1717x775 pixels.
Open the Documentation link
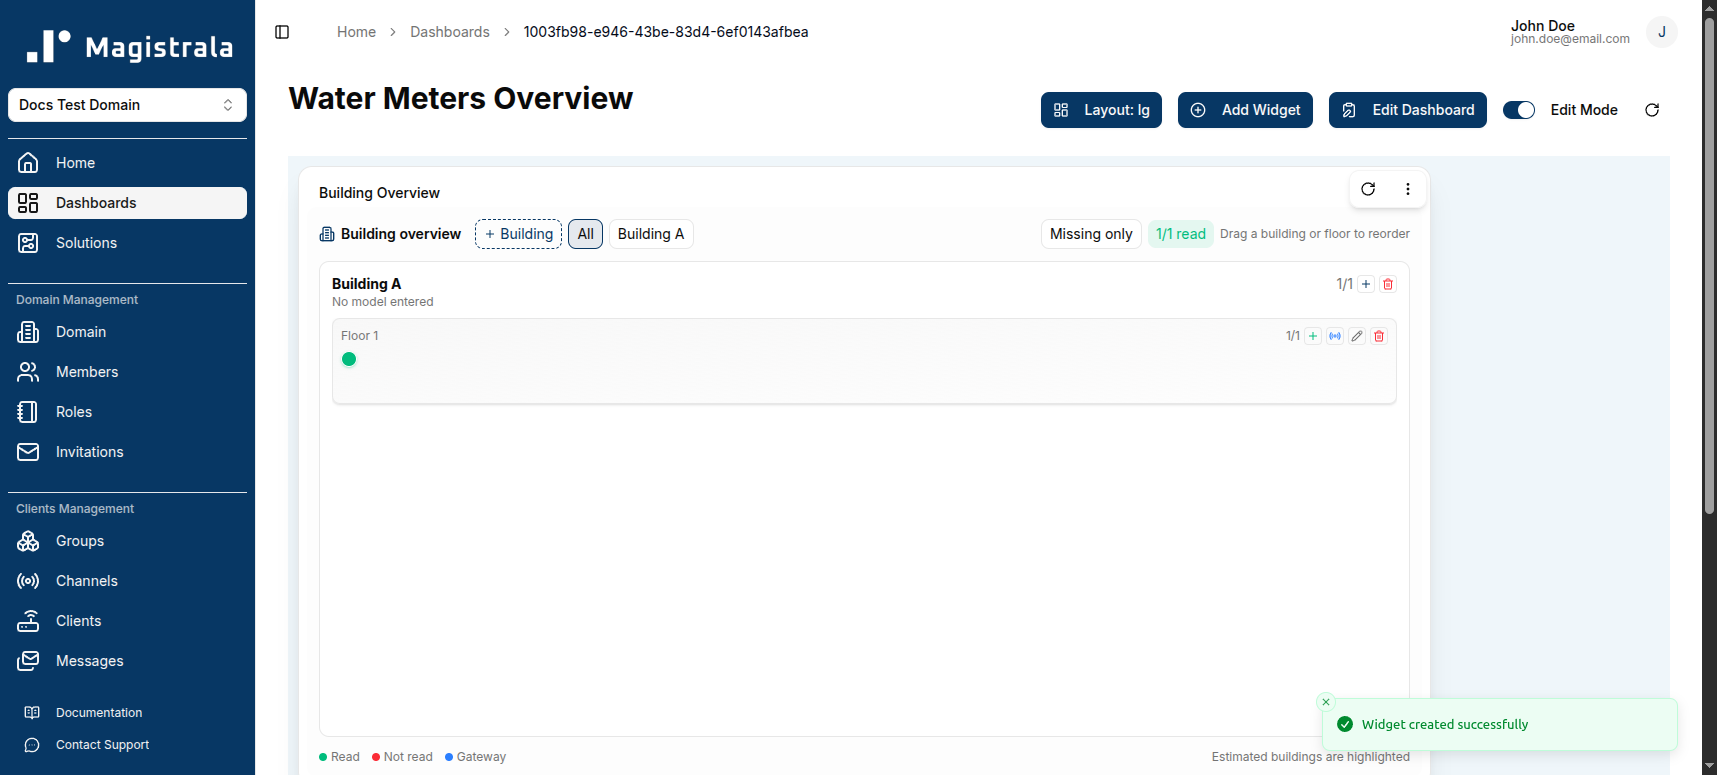(x=127, y=713)
